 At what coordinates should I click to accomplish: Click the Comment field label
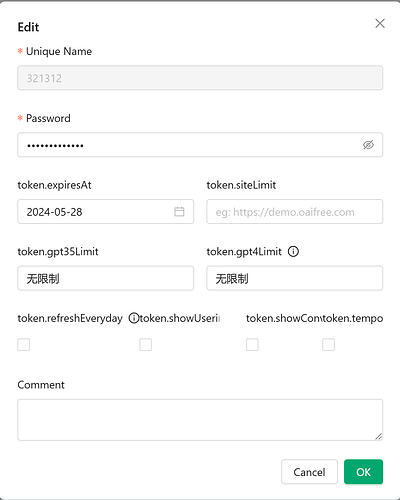(x=41, y=385)
